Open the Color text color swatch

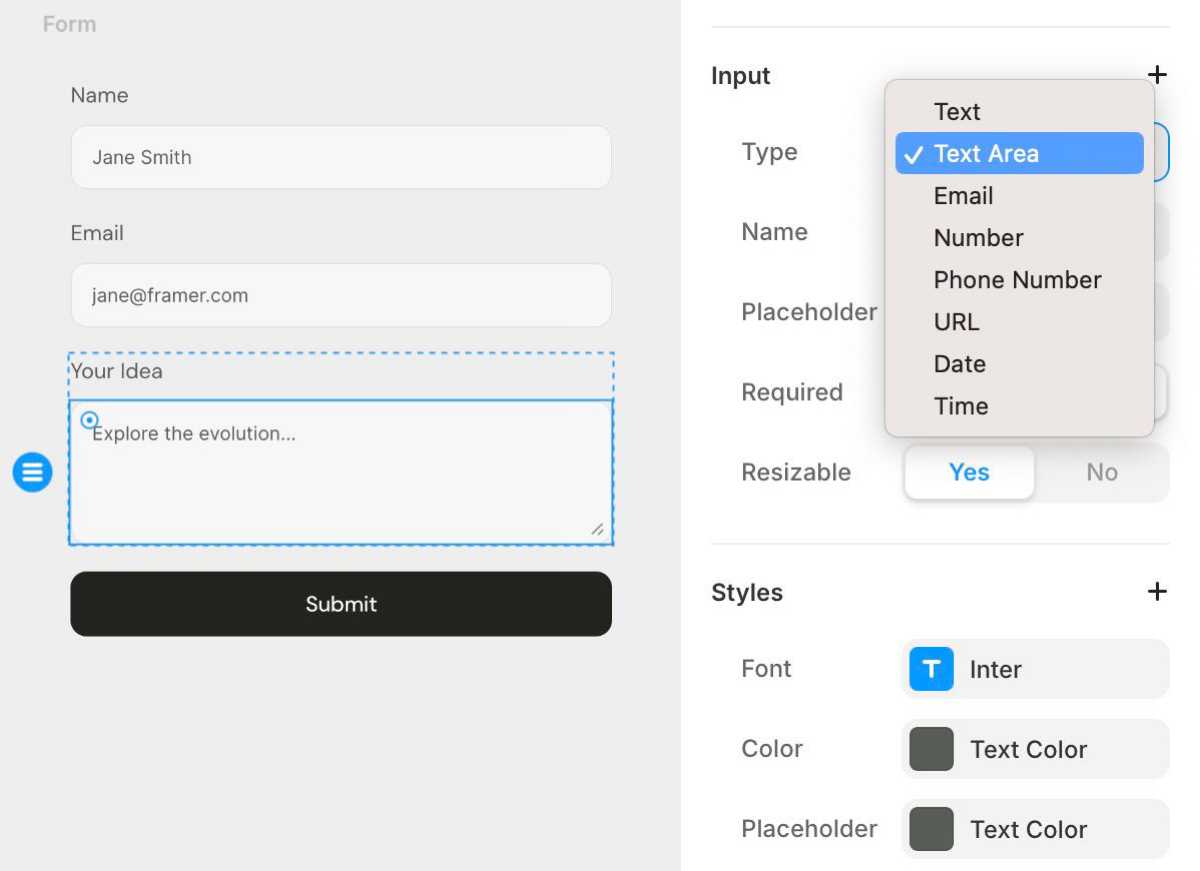(x=1035, y=749)
